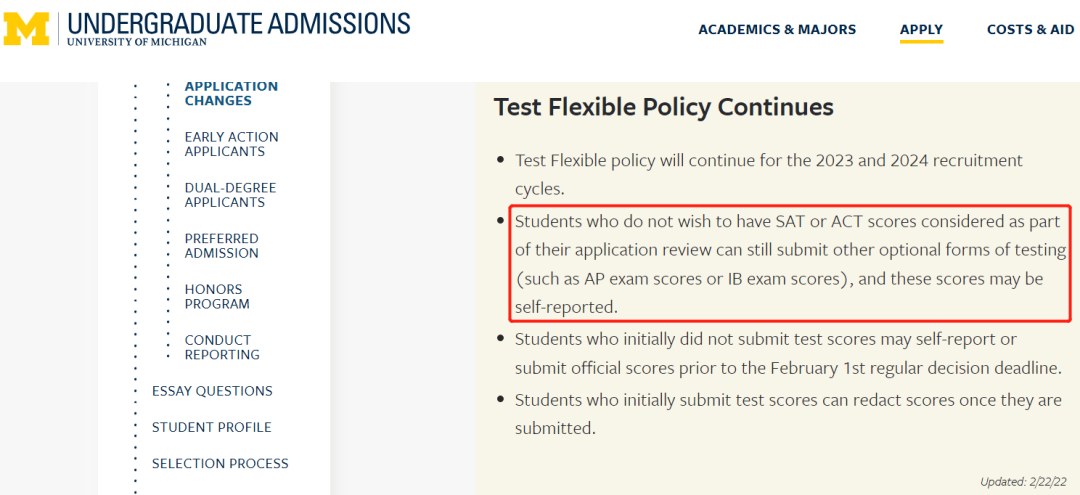The width and height of the screenshot is (1080, 495).
Task: Select the Apply navigation item
Action: coord(921,30)
